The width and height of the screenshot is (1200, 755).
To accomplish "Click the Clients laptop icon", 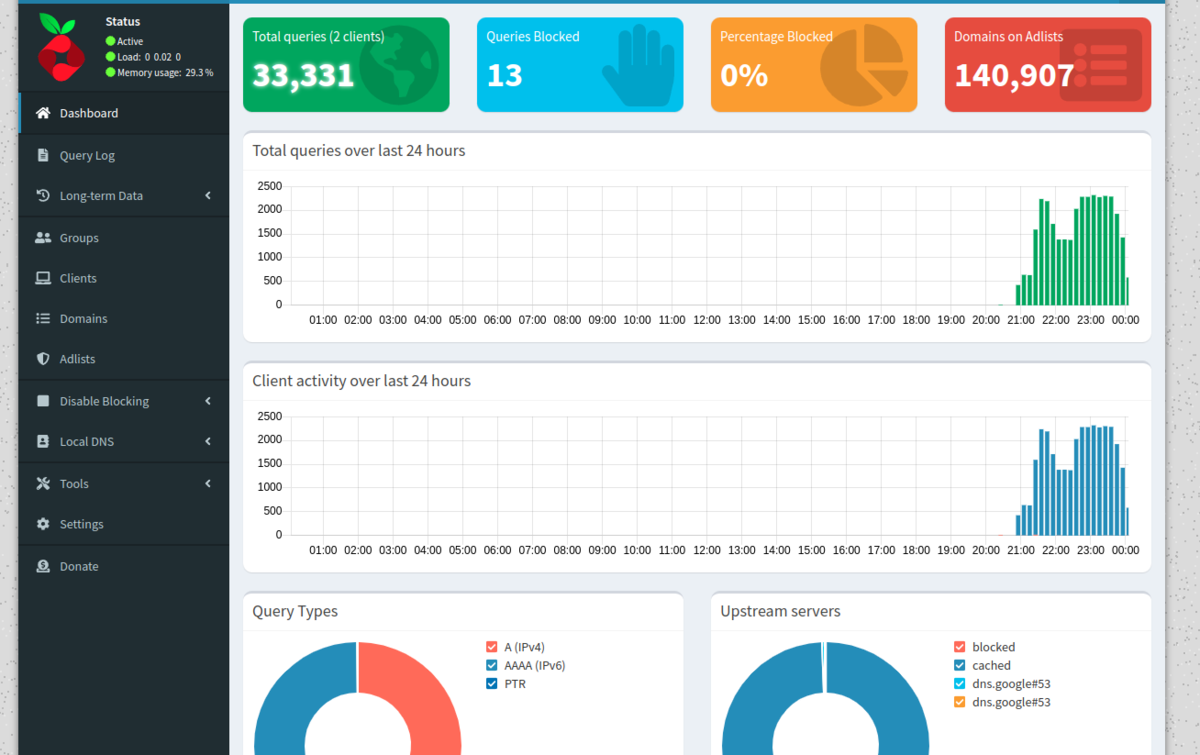I will pyautogui.click(x=43, y=278).
